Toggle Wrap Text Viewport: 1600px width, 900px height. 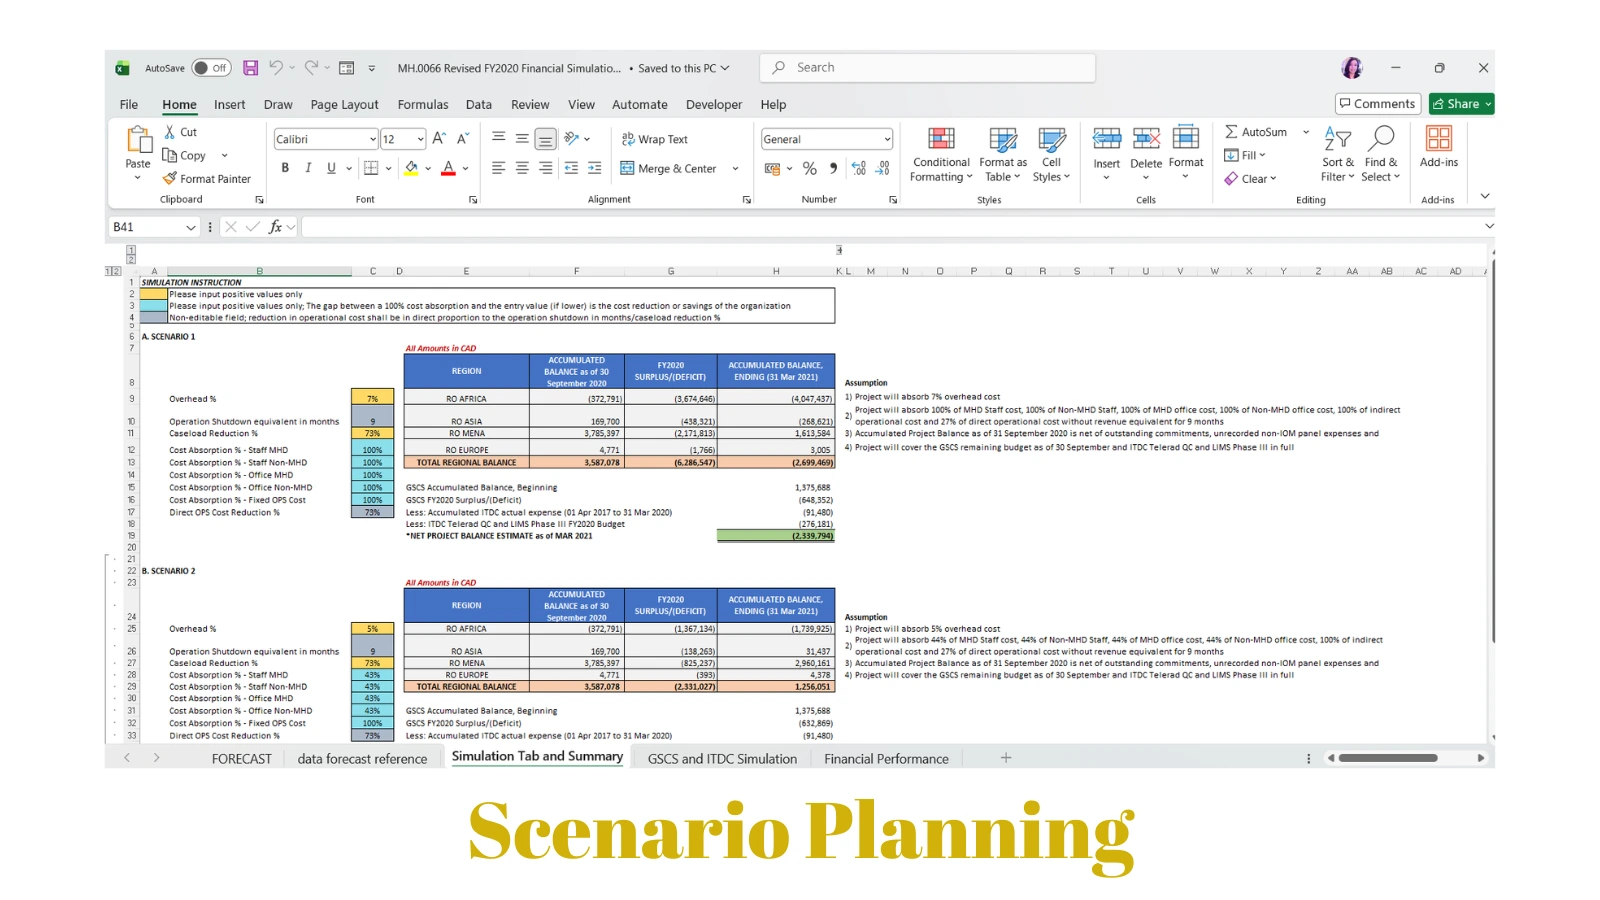click(x=655, y=139)
